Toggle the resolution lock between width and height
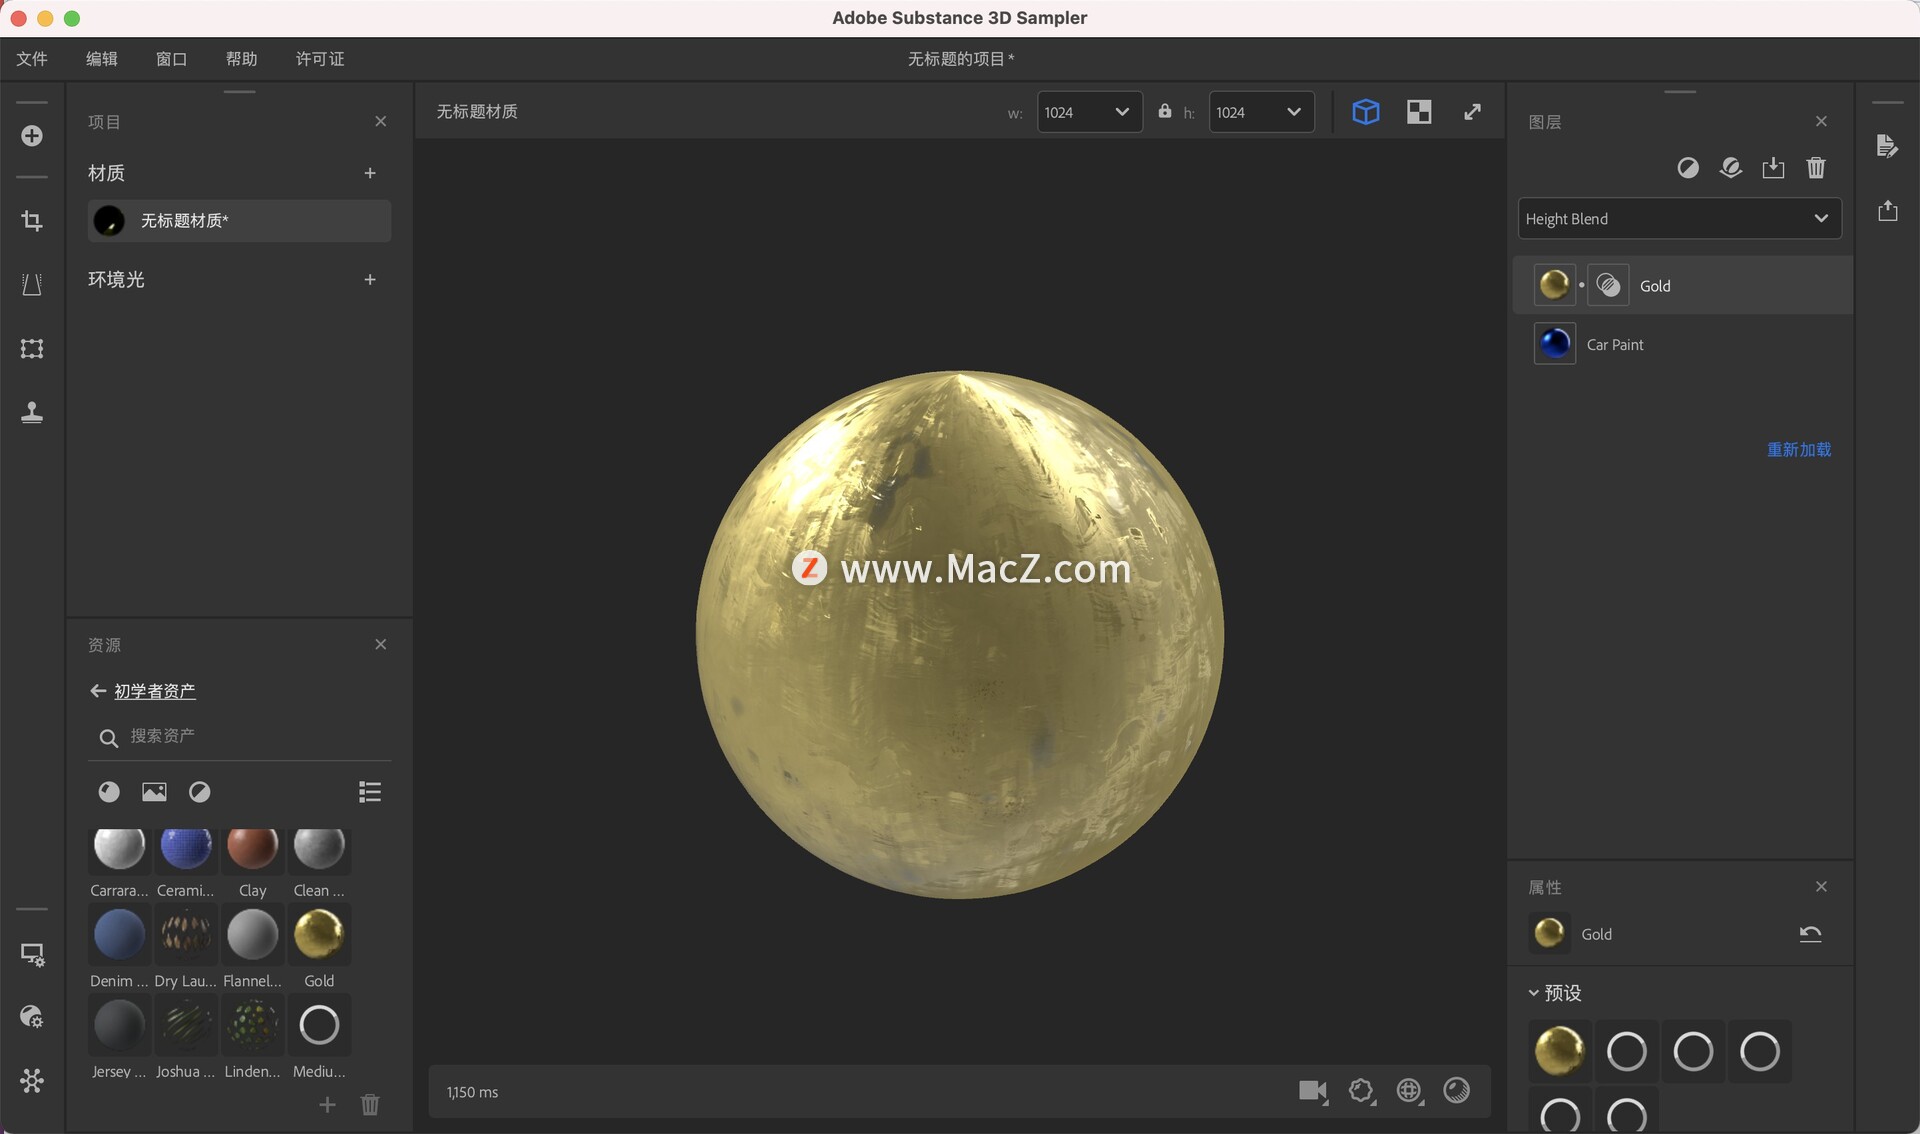Screen dimensions: 1920x1134 pyautogui.click(x=1164, y=111)
